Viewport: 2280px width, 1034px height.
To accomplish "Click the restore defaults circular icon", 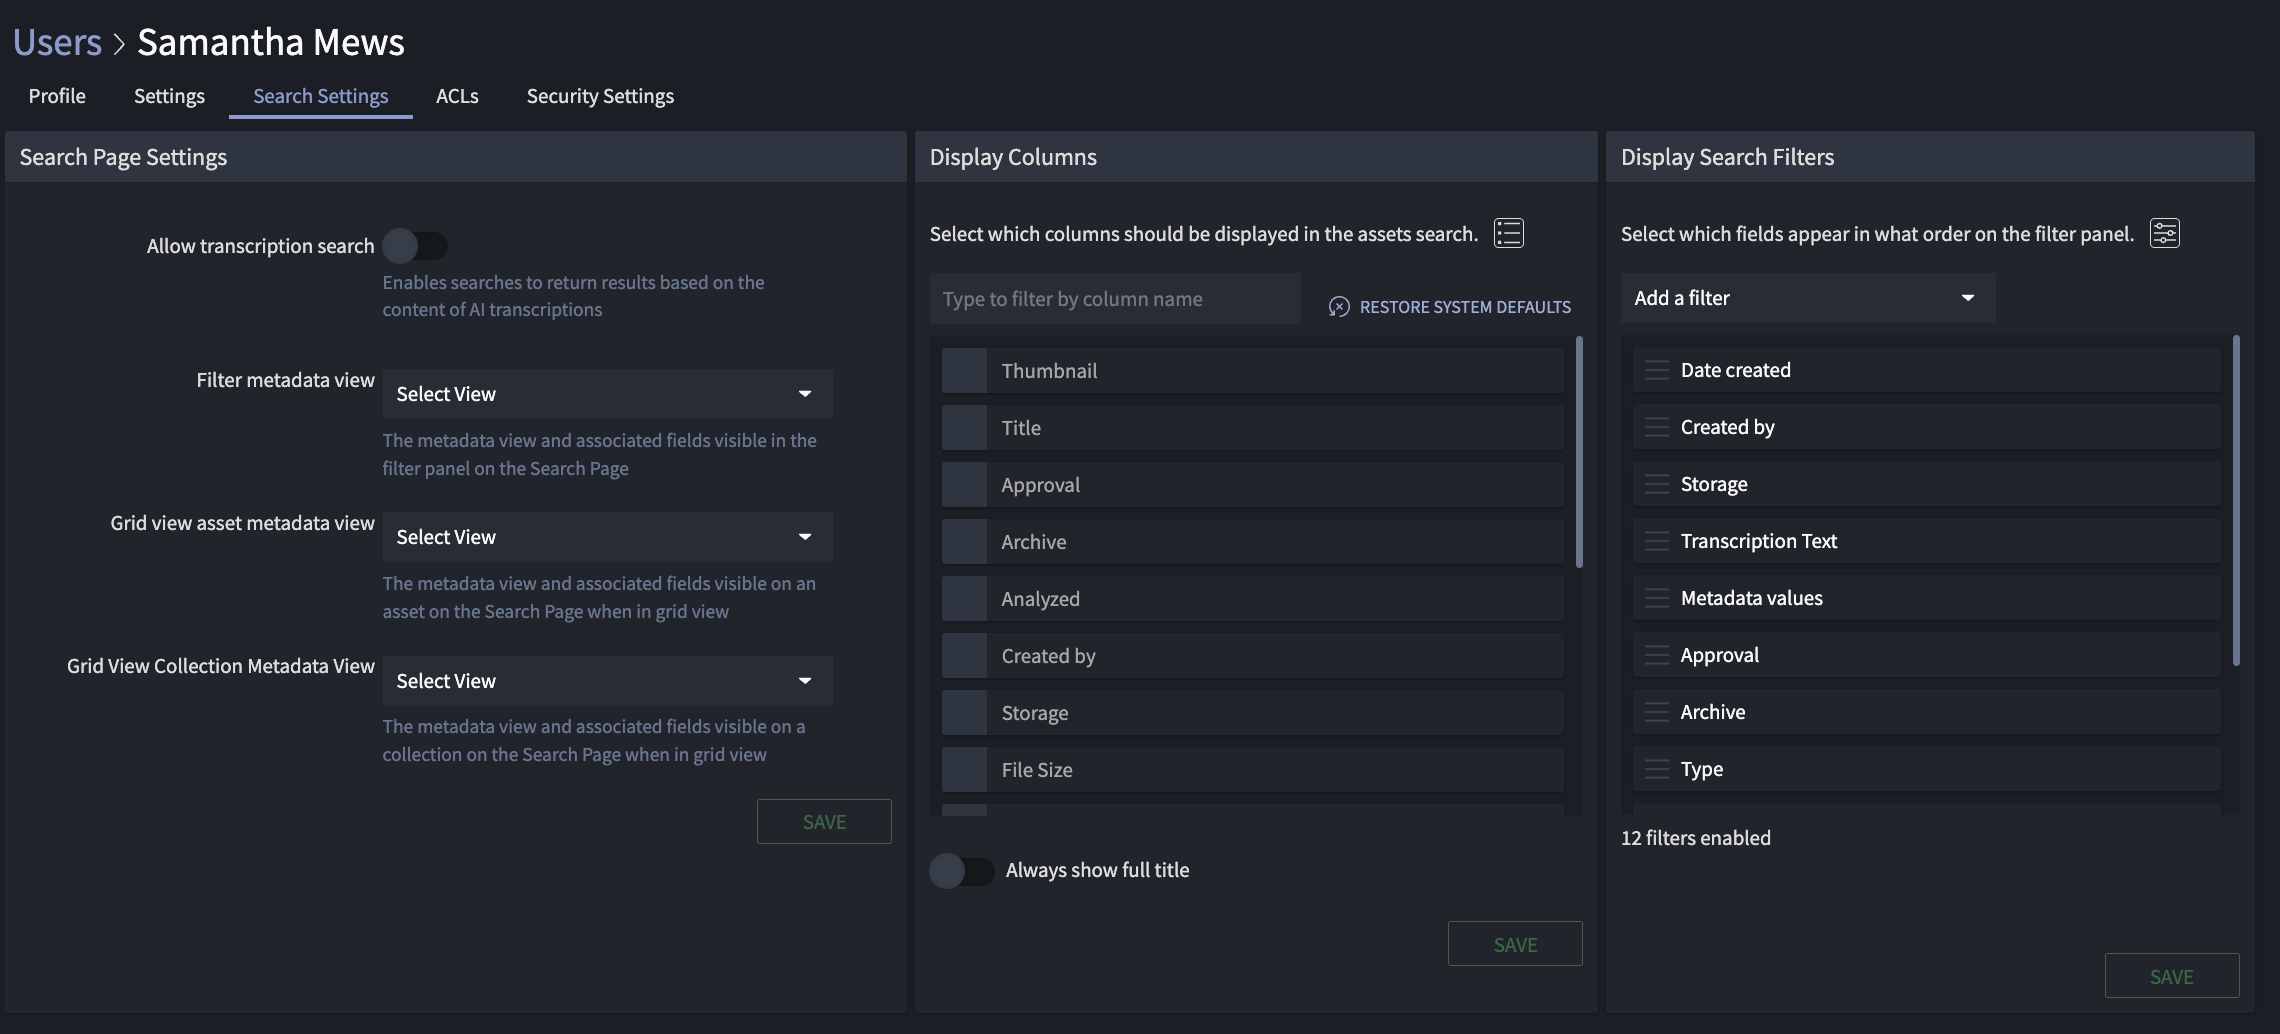I will click(1339, 307).
